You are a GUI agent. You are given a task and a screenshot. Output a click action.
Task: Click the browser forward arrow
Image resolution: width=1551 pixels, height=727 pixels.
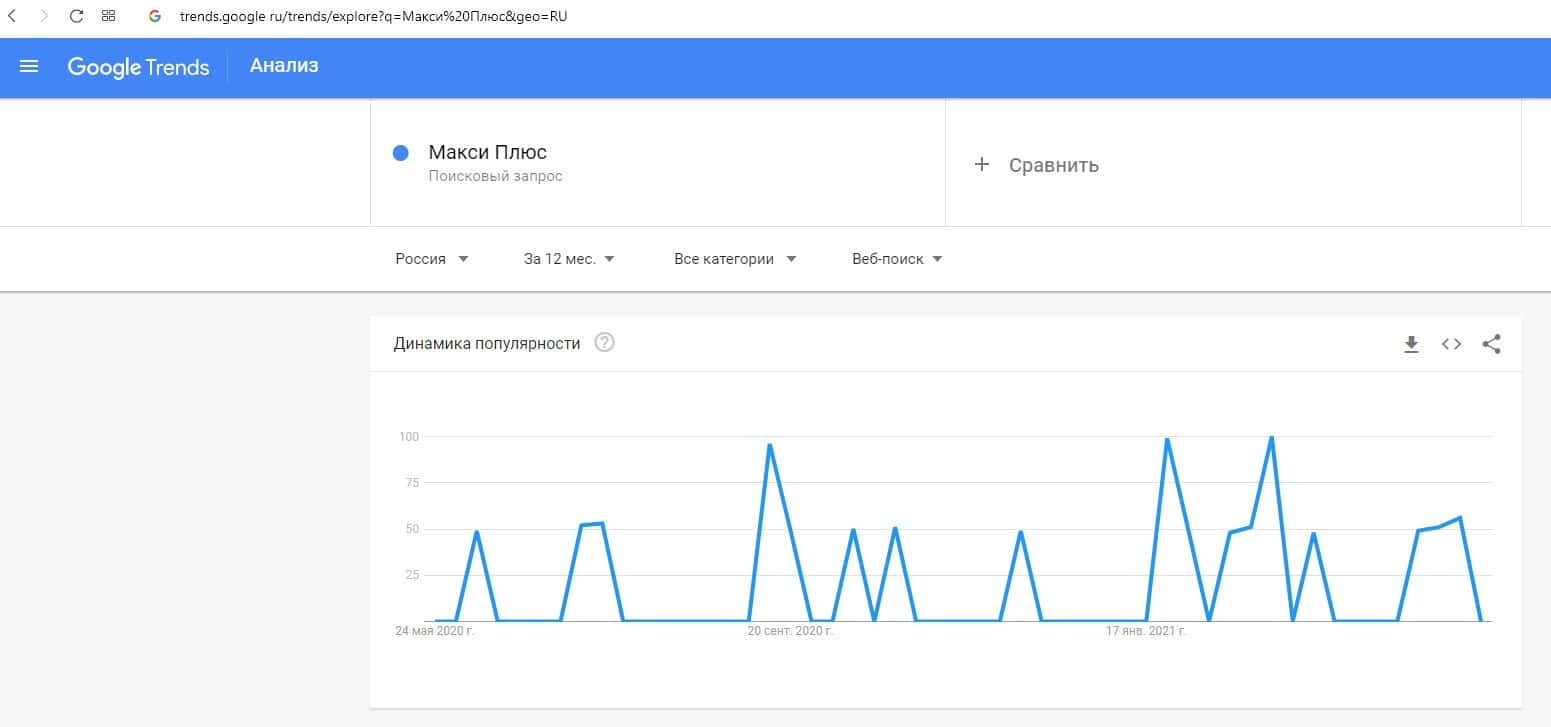pyautogui.click(x=44, y=16)
